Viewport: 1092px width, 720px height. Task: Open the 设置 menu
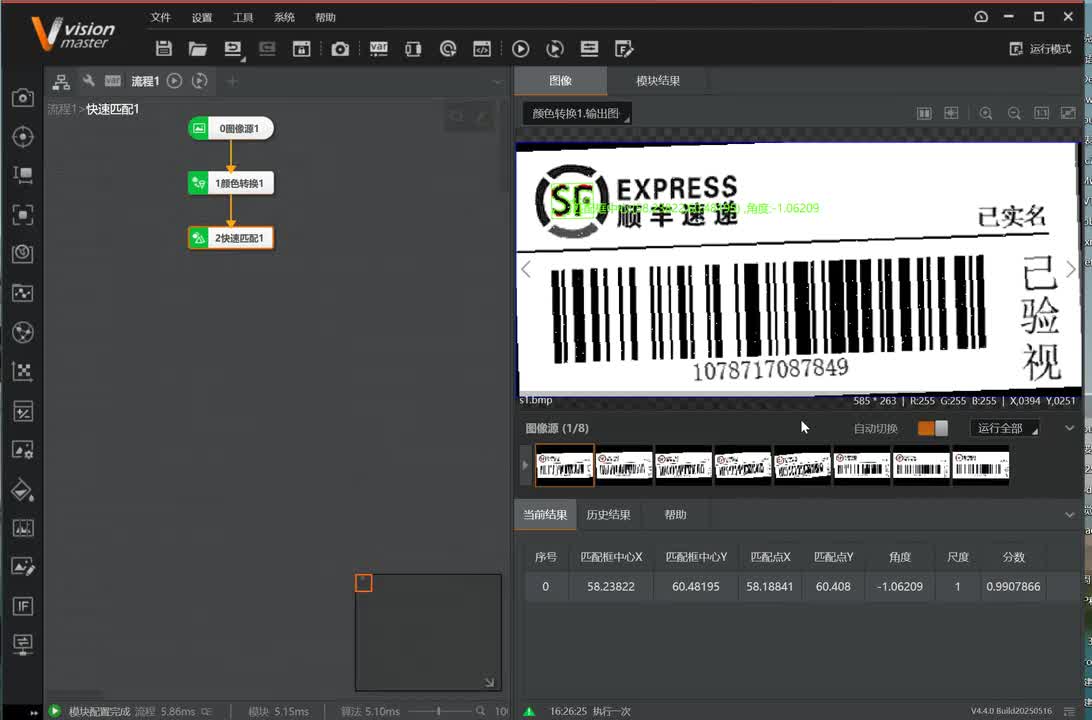click(202, 17)
